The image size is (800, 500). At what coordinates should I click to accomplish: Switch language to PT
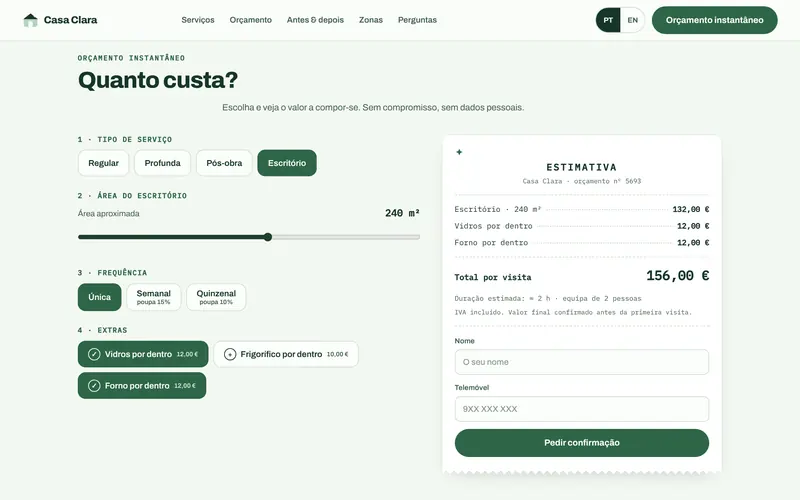pos(608,20)
